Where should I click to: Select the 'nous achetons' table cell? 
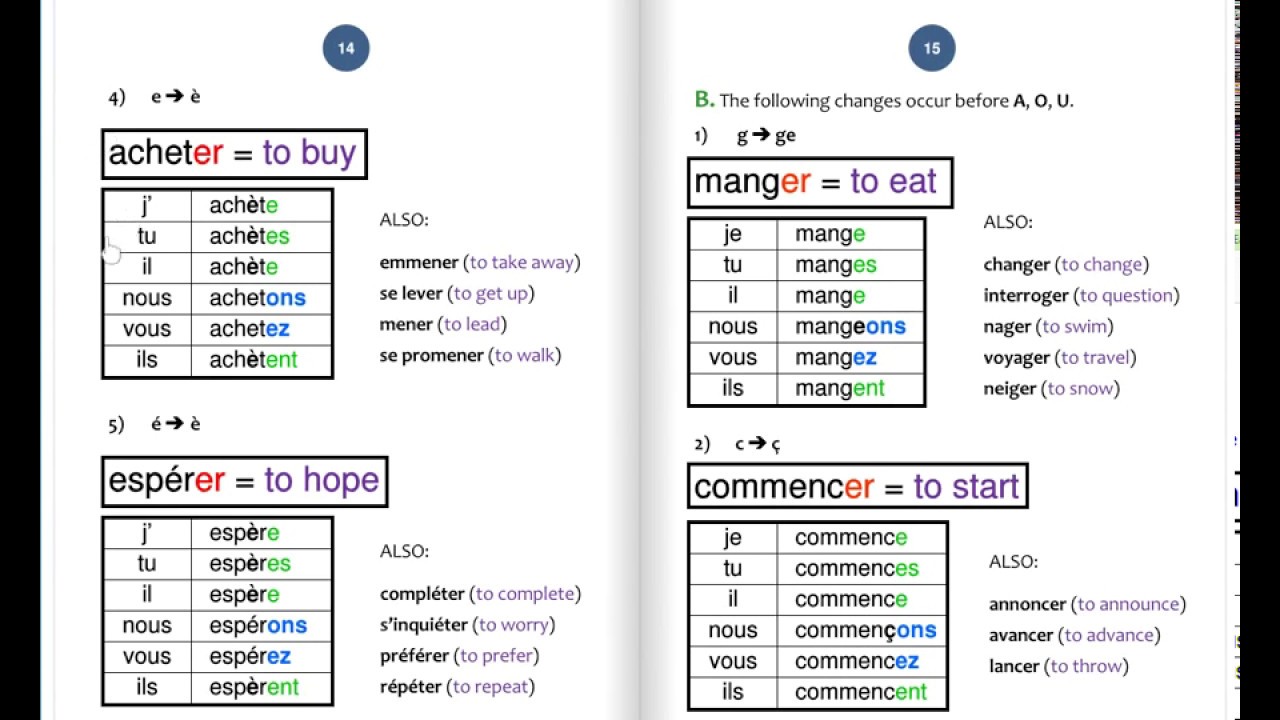click(x=257, y=298)
